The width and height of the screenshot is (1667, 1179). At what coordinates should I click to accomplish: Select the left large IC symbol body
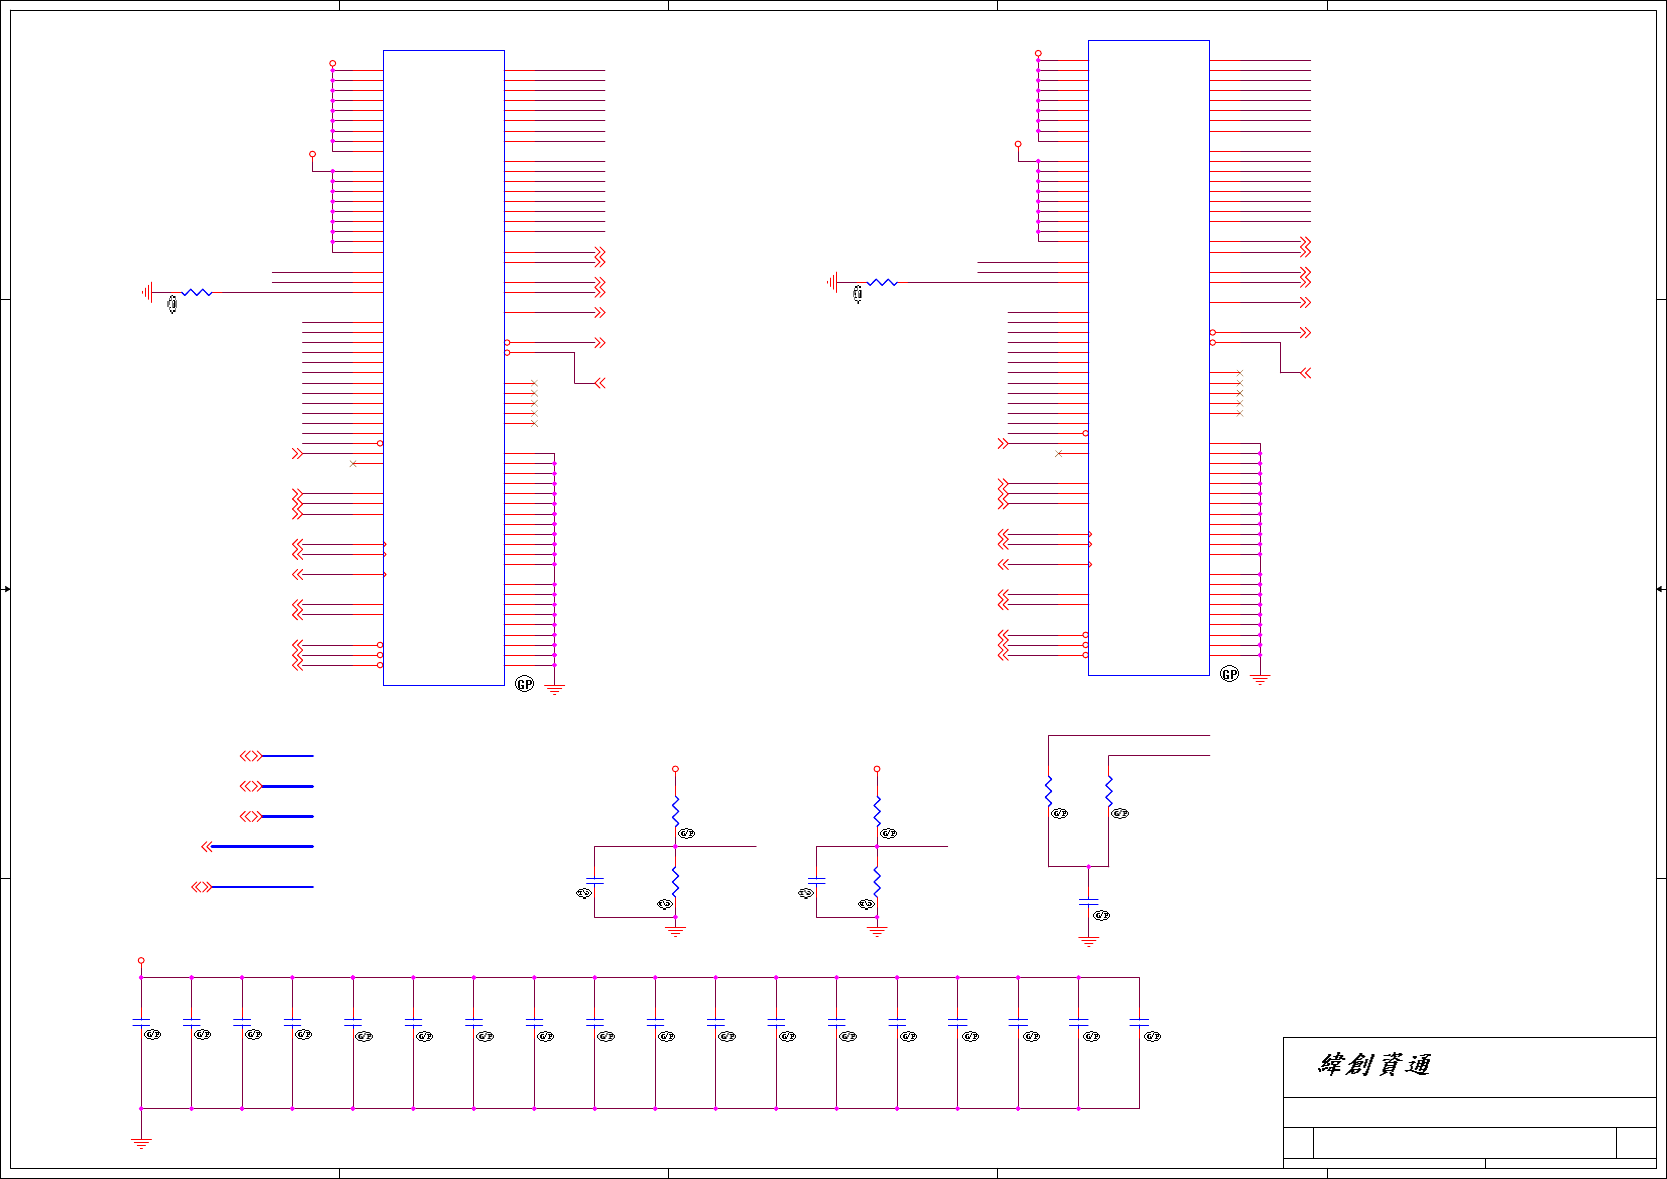pos(444,368)
